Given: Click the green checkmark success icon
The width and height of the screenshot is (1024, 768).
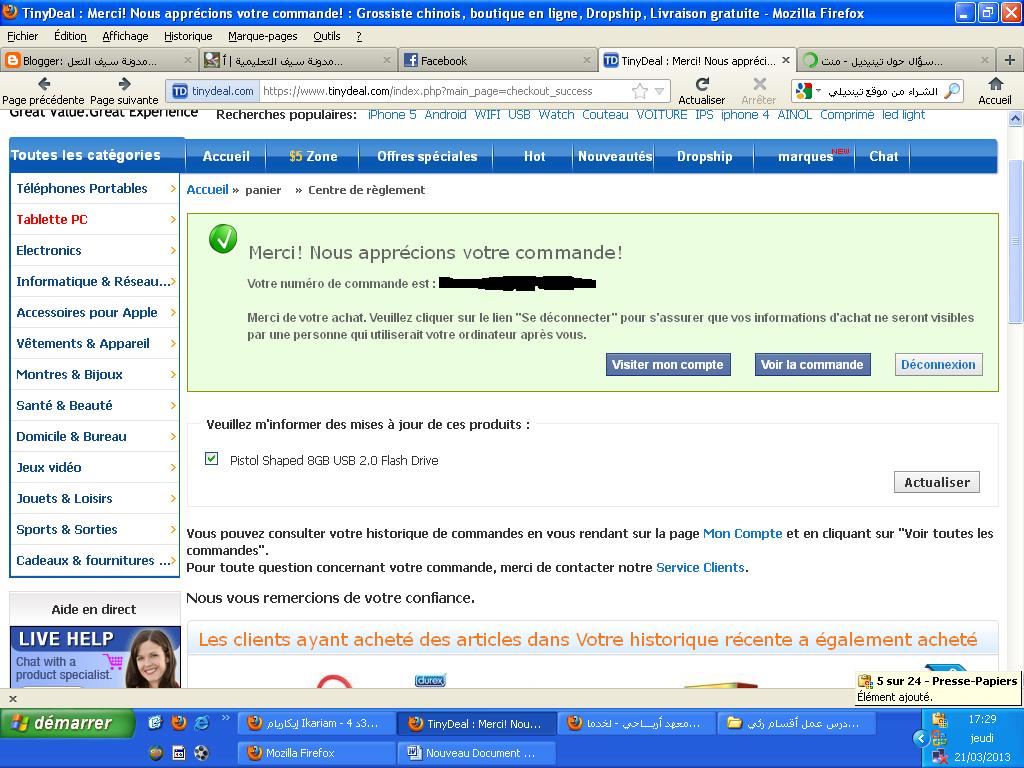Looking at the screenshot, I should coord(223,239).
